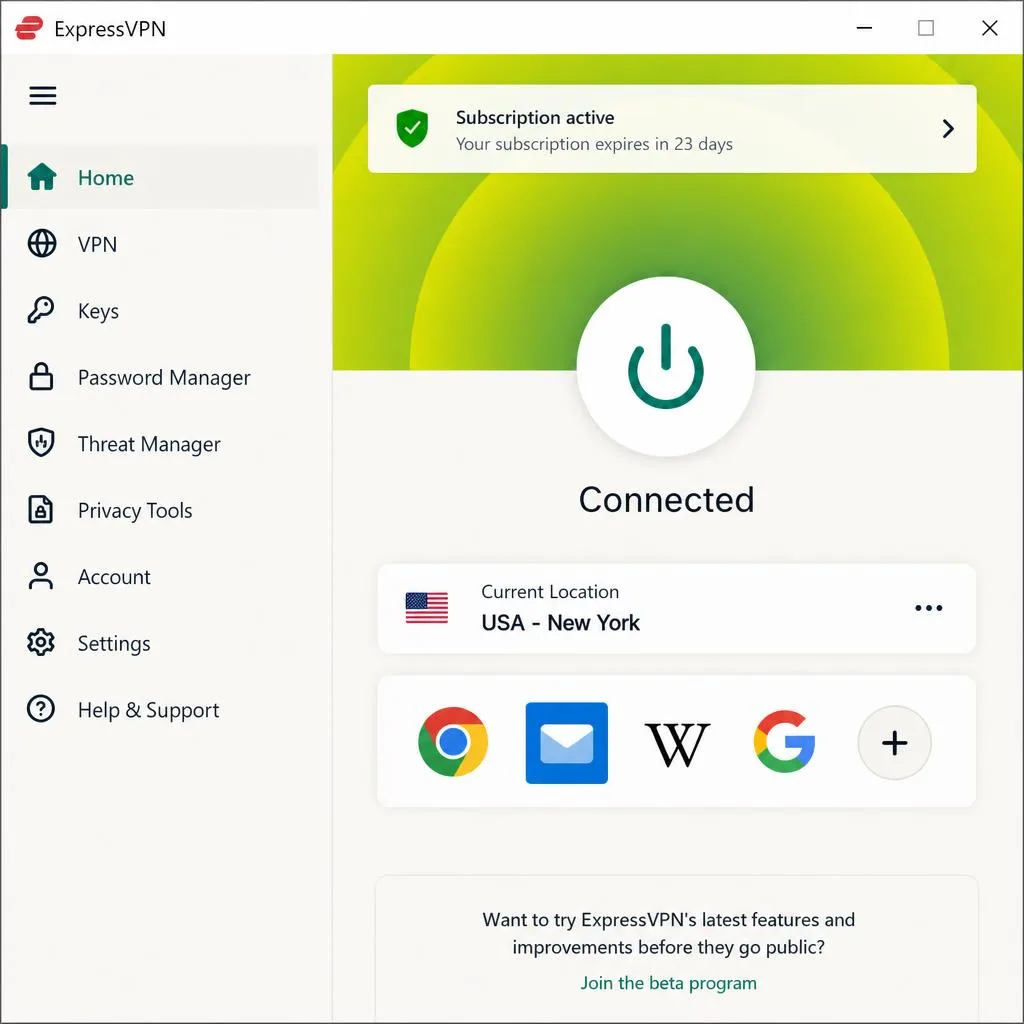Click the Password Manager padlock icon
Image resolution: width=1024 pixels, height=1024 pixels.
pyautogui.click(x=41, y=376)
